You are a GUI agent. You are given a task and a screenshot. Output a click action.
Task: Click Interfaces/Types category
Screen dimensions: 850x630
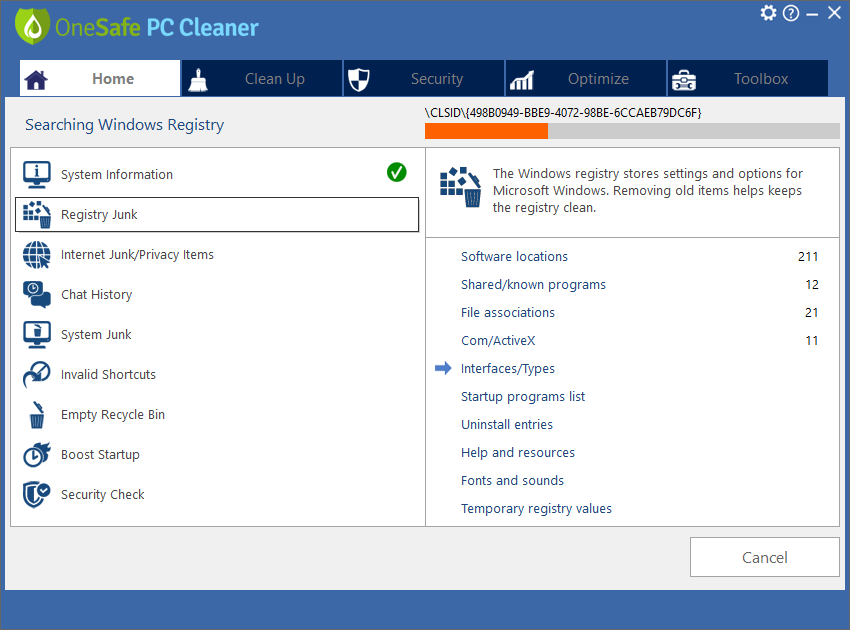(508, 369)
